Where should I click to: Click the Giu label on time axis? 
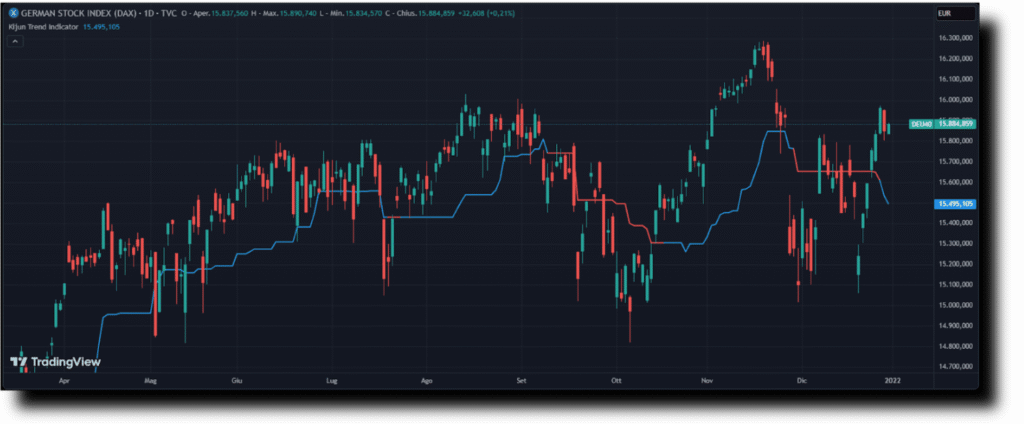237,381
